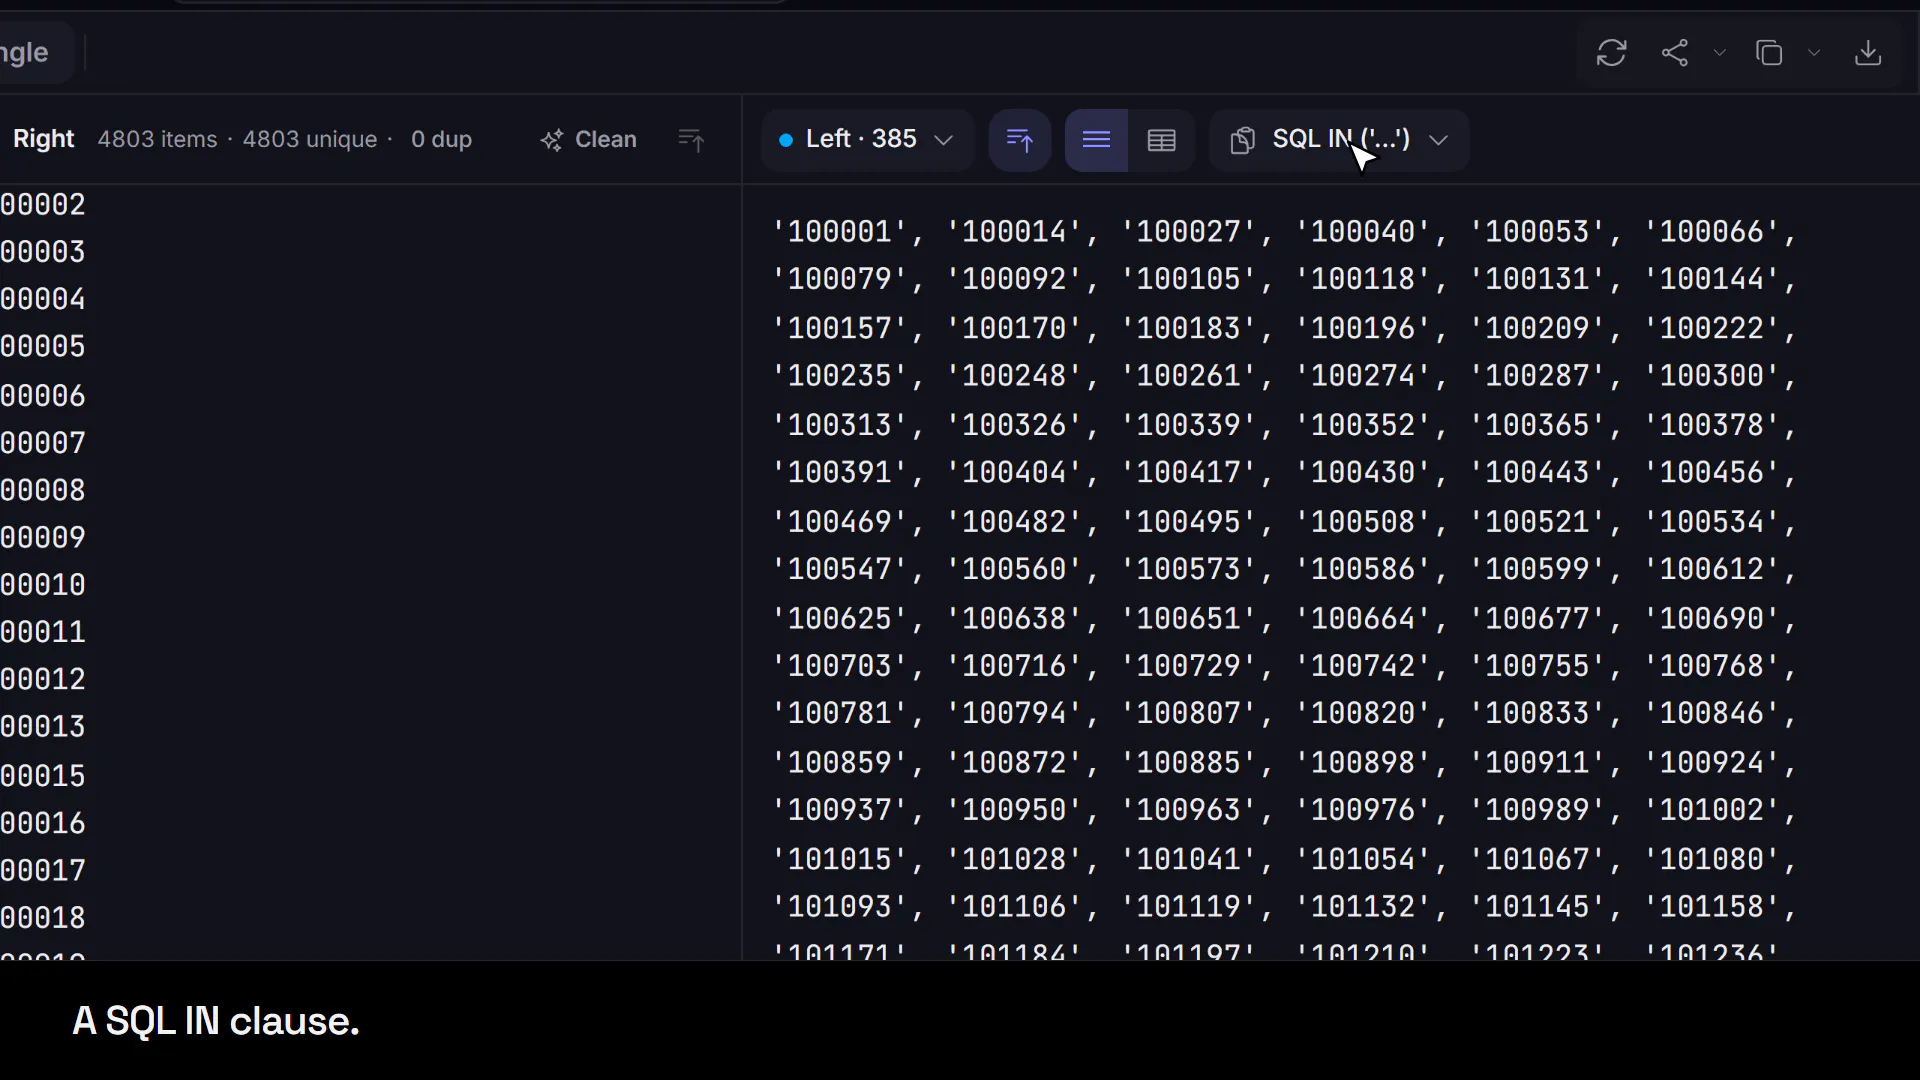Click value '100417' in SQL output
The width and height of the screenshot is (1920, 1080).
coord(1188,472)
